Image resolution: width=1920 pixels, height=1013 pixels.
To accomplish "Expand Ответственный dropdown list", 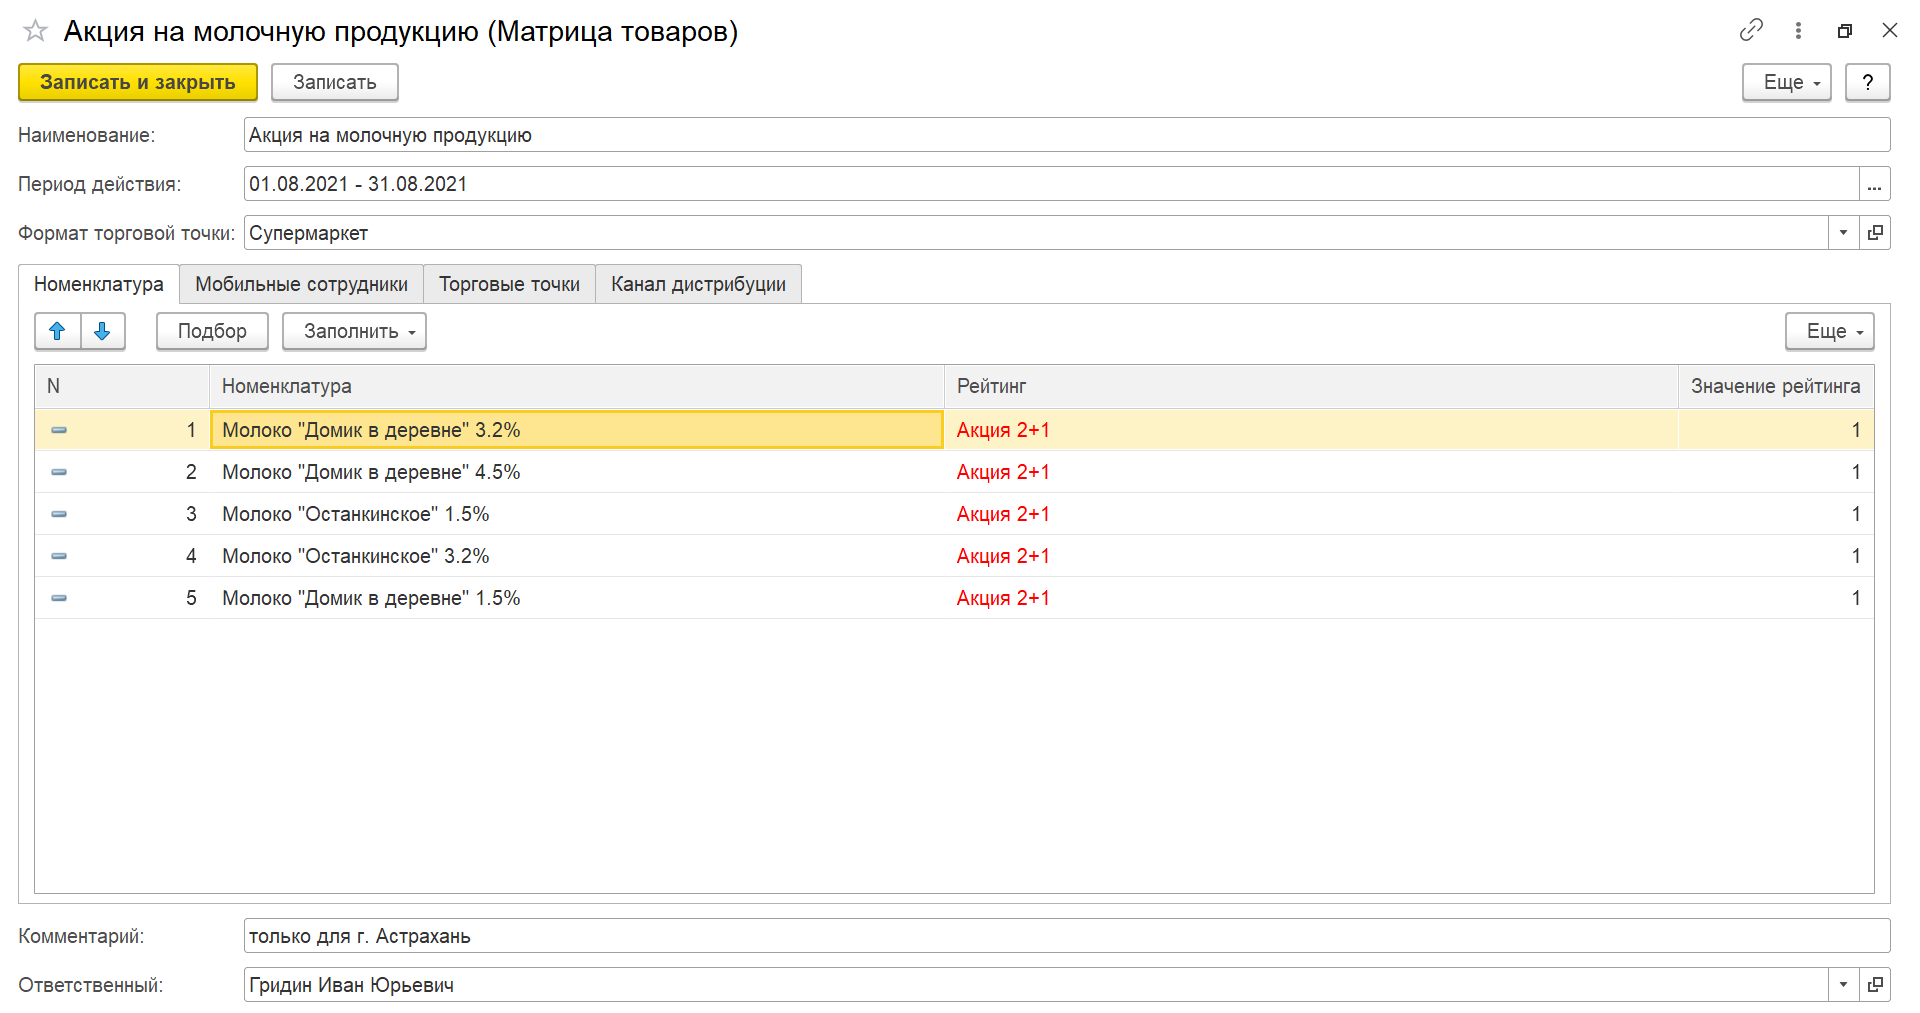I will click(x=1843, y=985).
